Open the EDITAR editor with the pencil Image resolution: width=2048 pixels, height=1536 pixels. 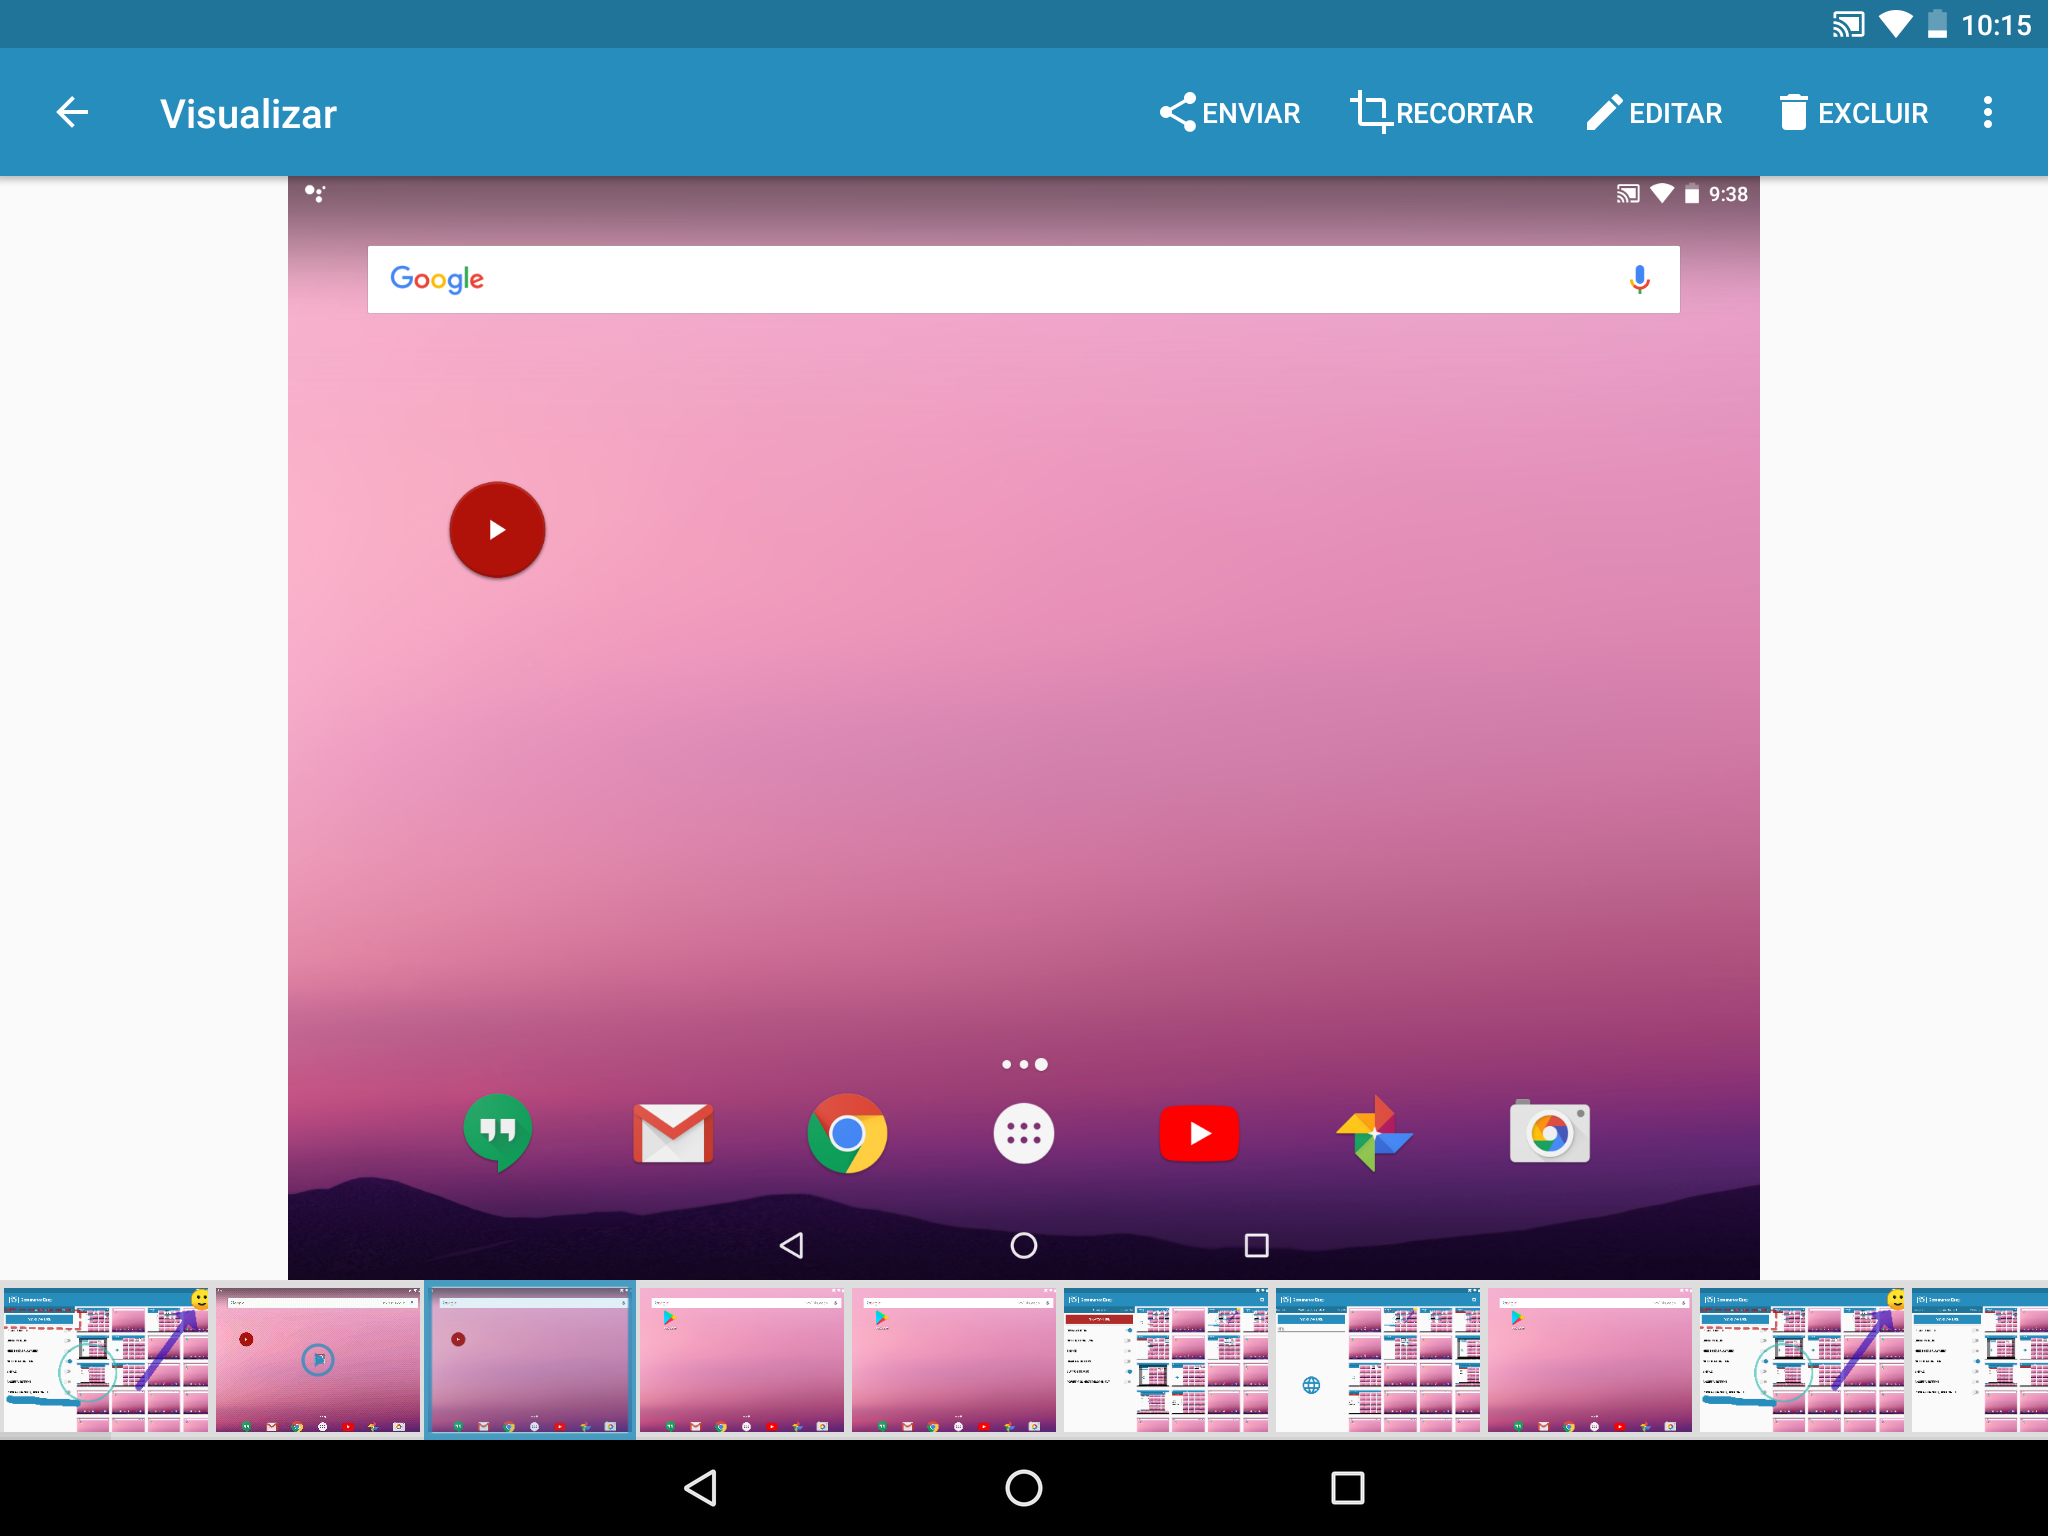pyautogui.click(x=1654, y=113)
